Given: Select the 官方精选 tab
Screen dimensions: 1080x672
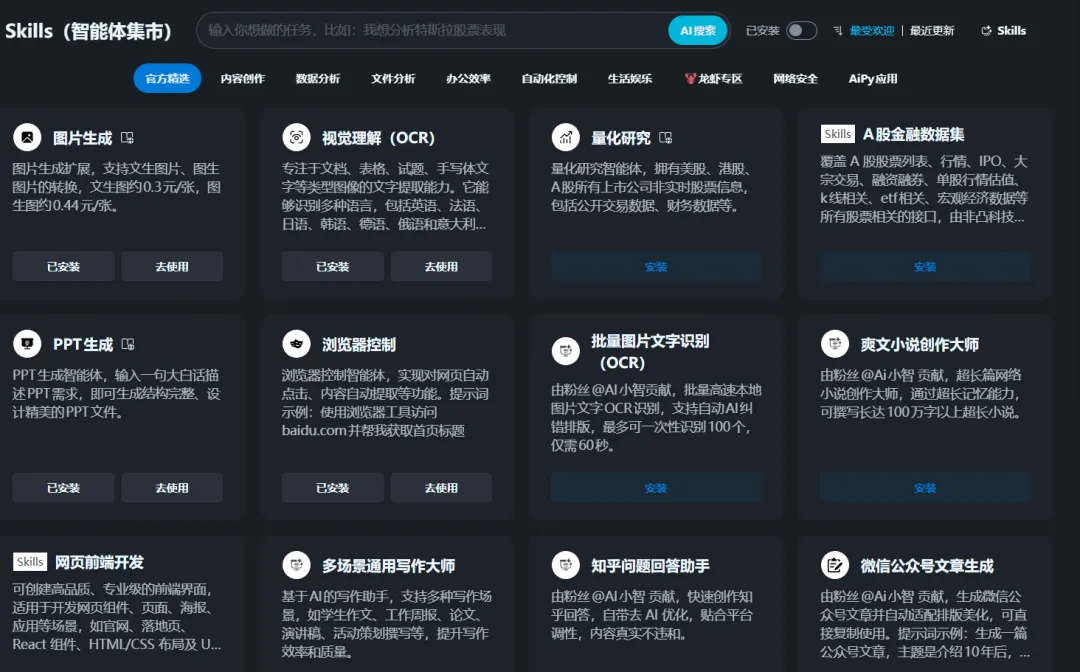Looking at the screenshot, I should point(167,78).
